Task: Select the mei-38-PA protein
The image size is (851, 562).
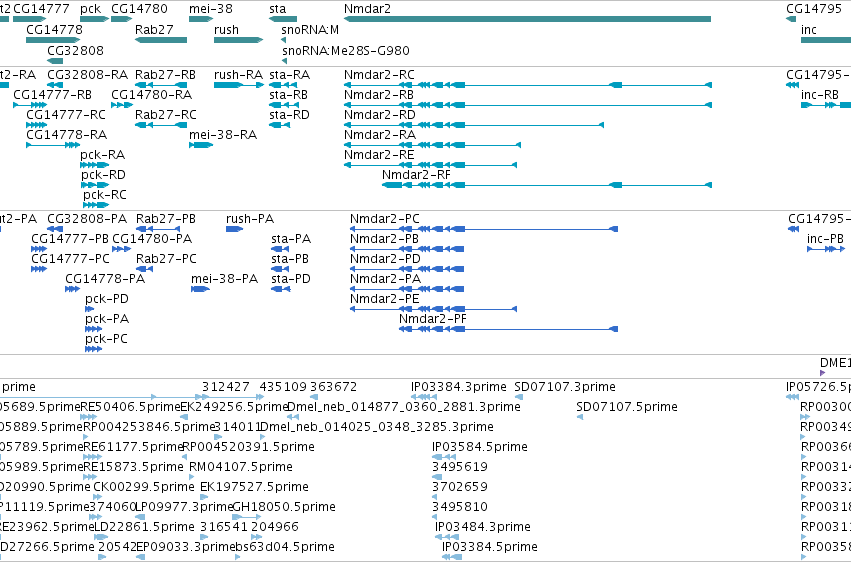Action: pos(225,279)
